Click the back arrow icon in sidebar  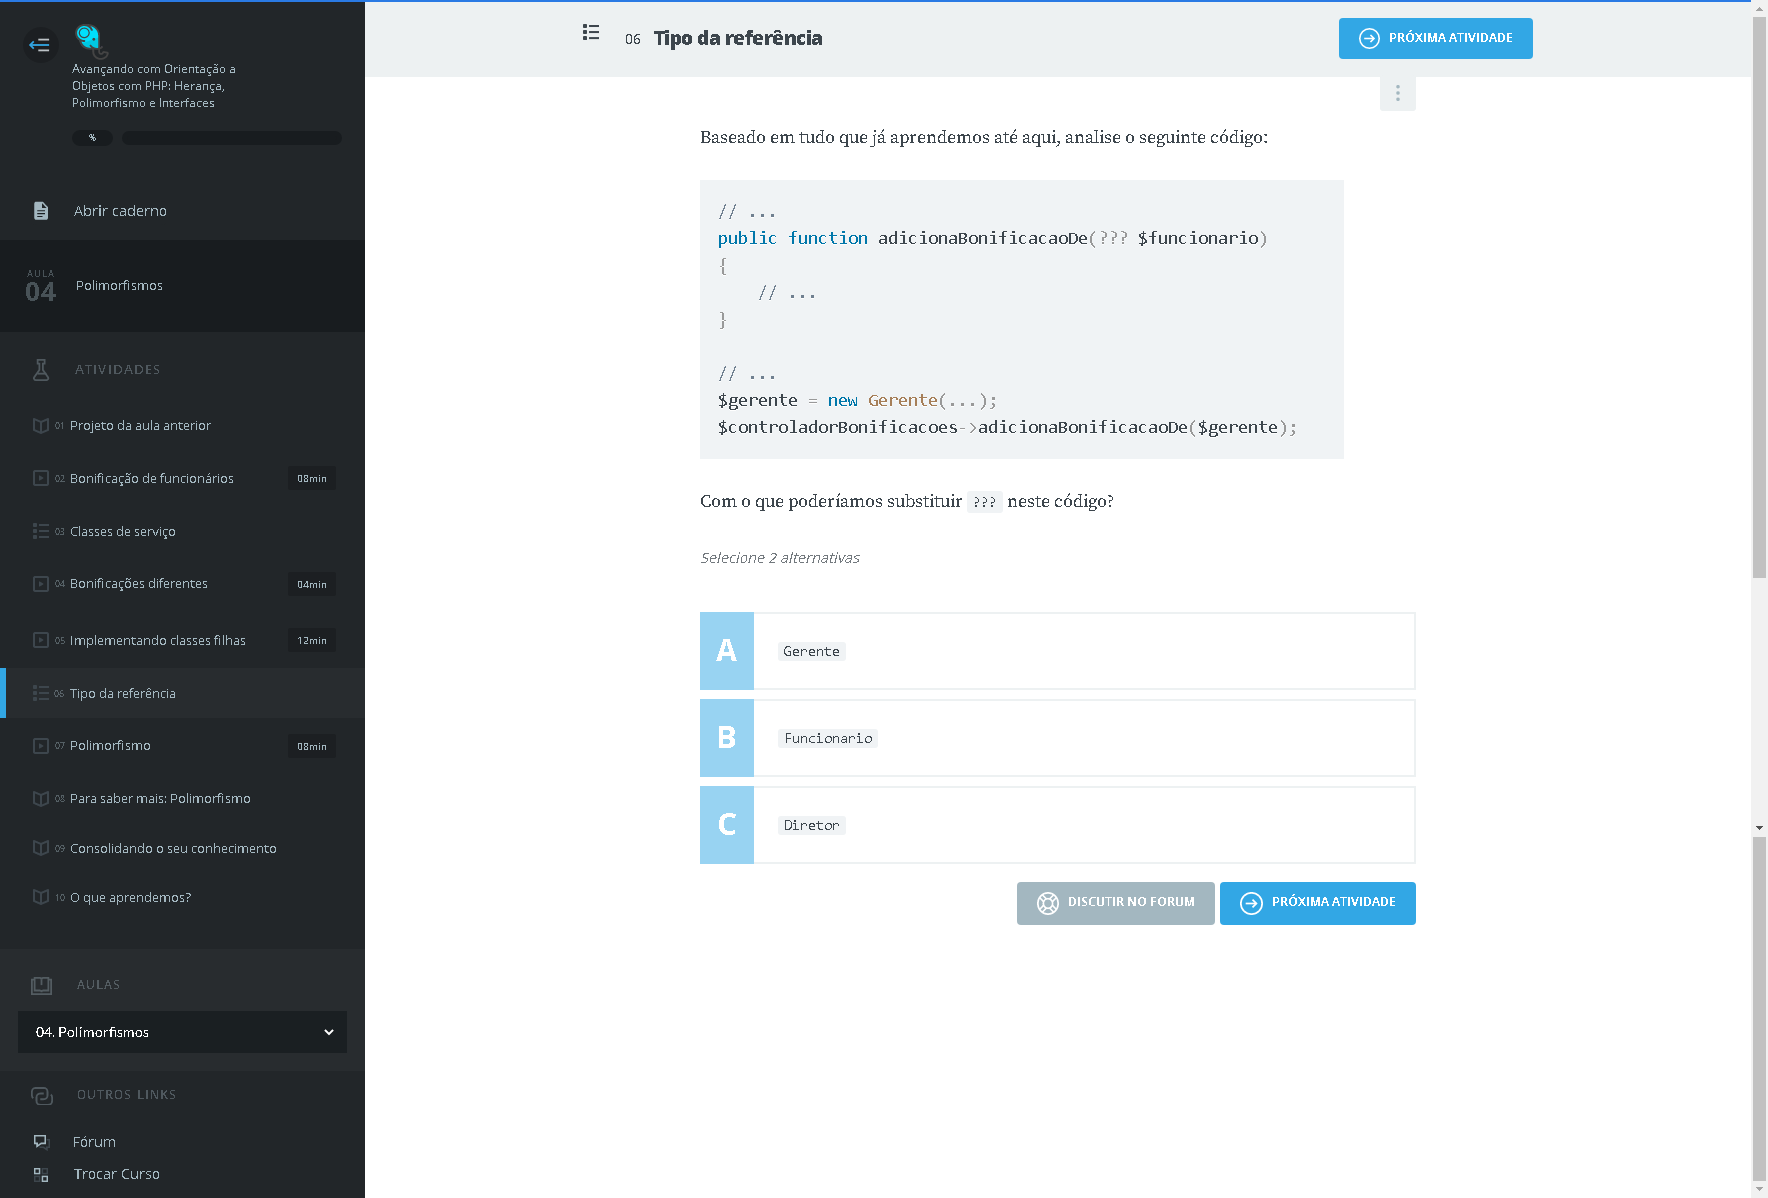40,45
